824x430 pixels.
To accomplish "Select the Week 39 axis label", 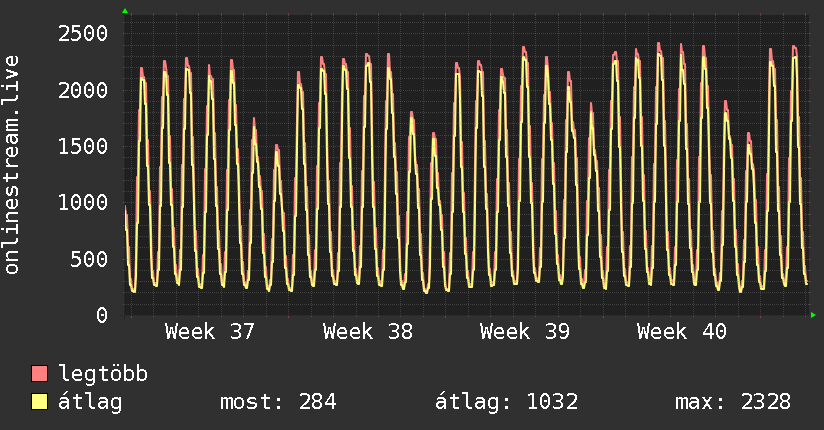I will point(524,332).
